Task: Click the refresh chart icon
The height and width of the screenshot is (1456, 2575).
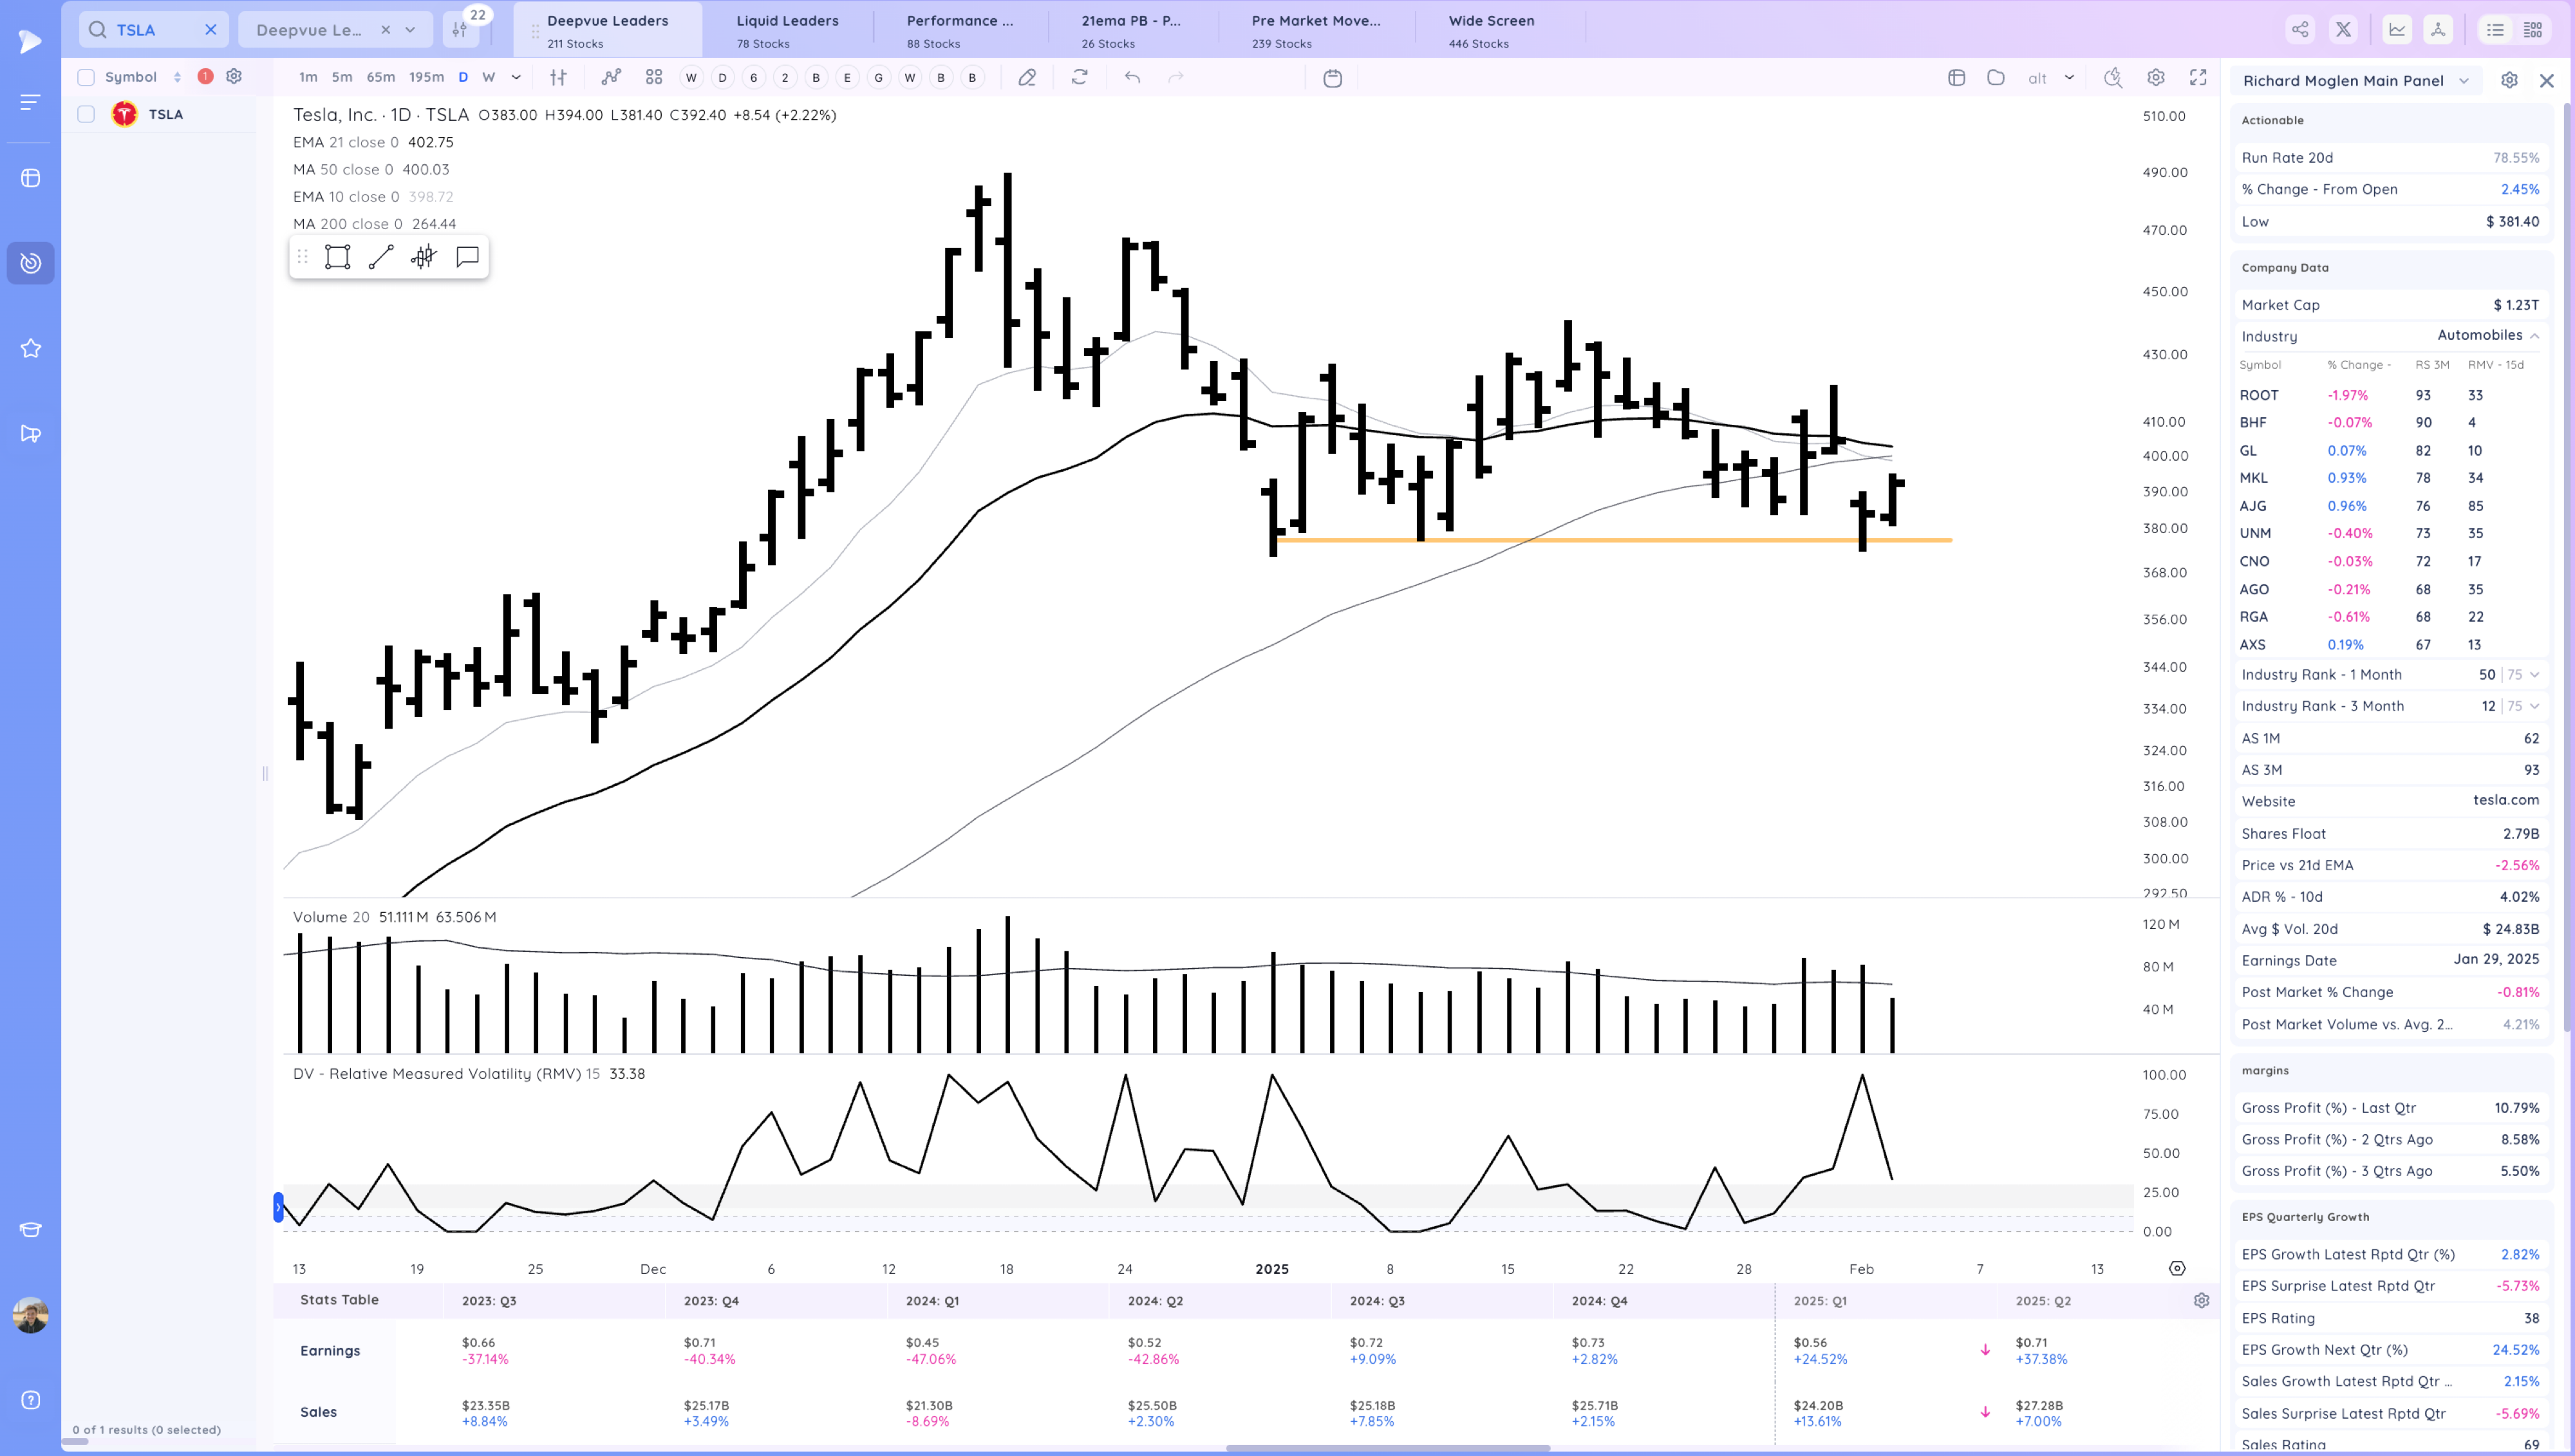Action: pos(1079,77)
